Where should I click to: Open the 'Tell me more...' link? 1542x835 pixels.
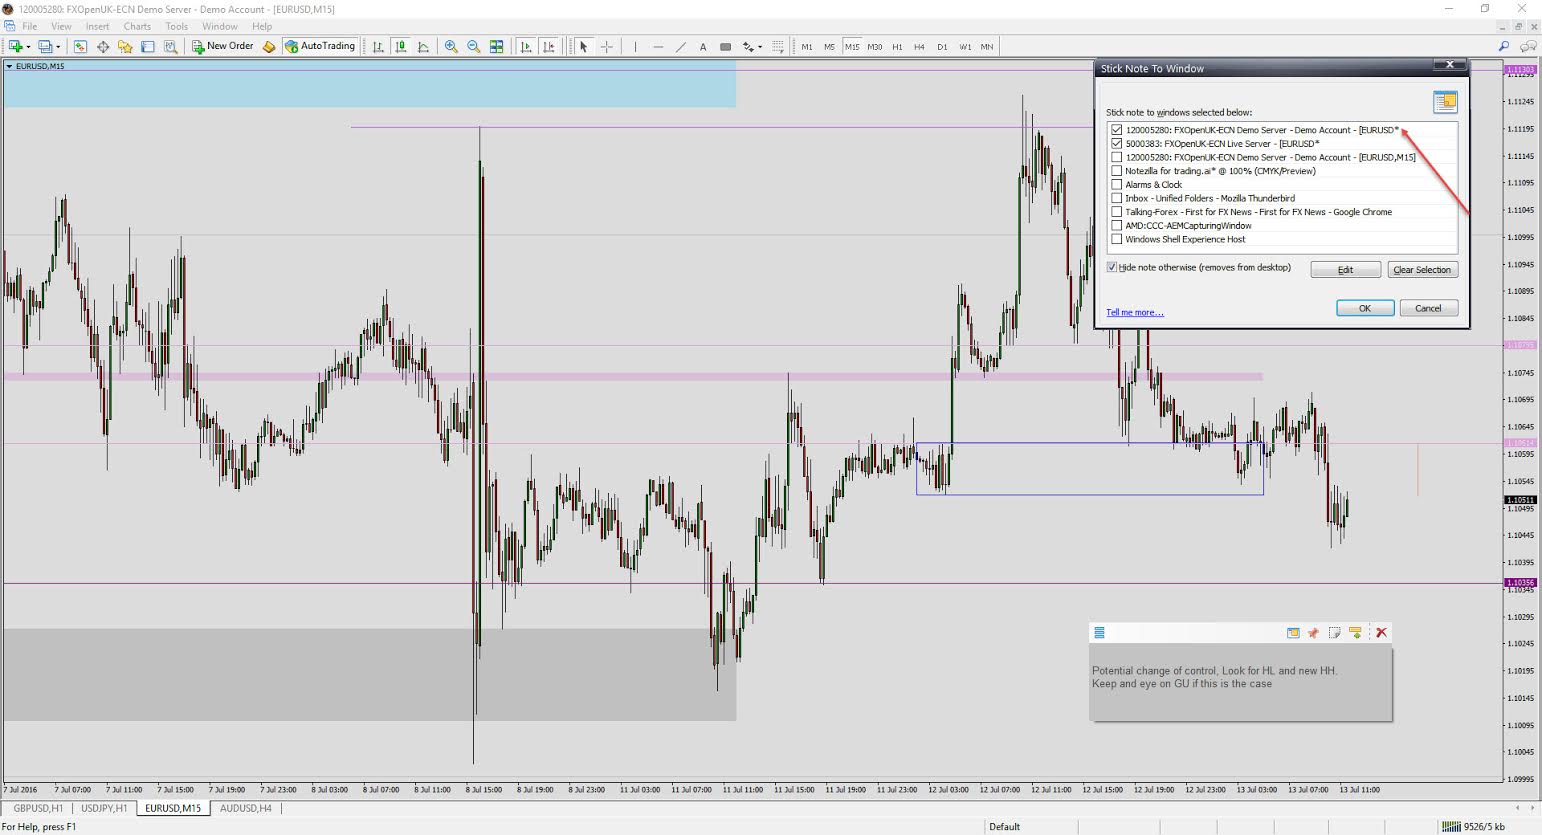click(1135, 313)
